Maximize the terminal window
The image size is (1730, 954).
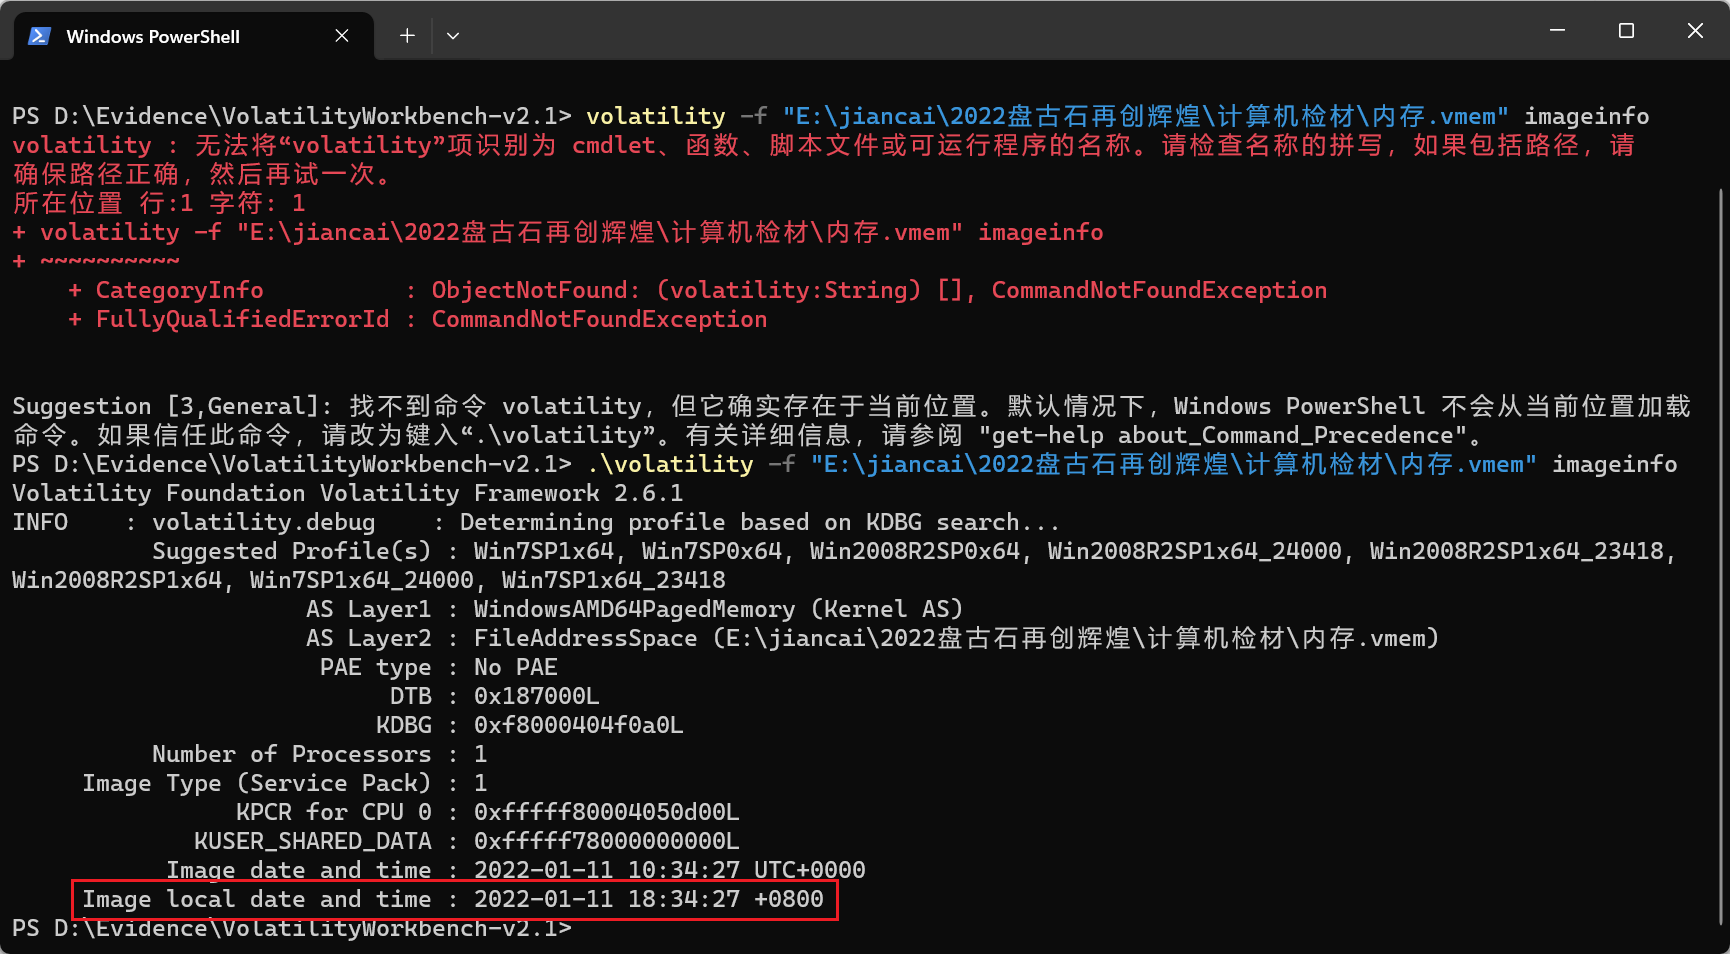point(1626,31)
